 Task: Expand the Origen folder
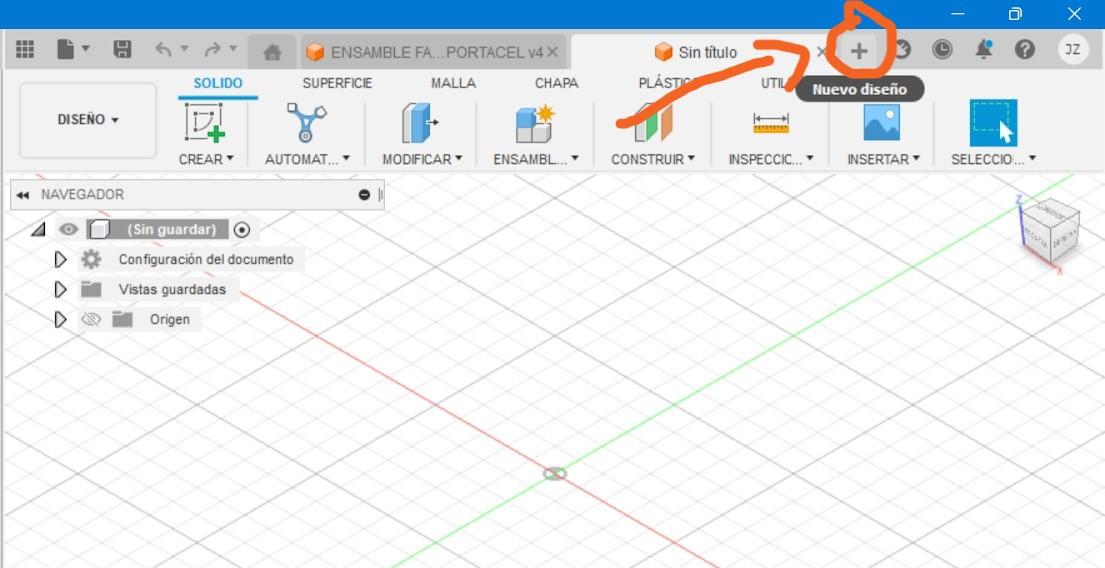click(61, 320)
